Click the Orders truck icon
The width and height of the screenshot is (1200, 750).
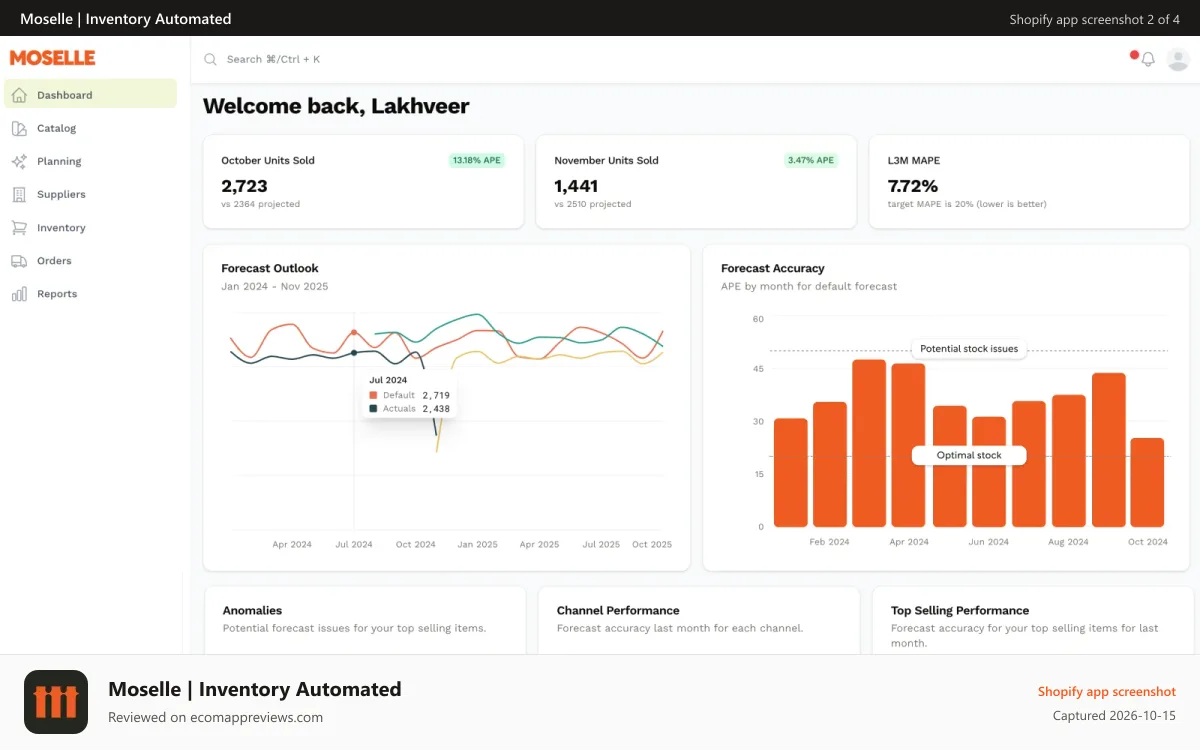[19, 261]
